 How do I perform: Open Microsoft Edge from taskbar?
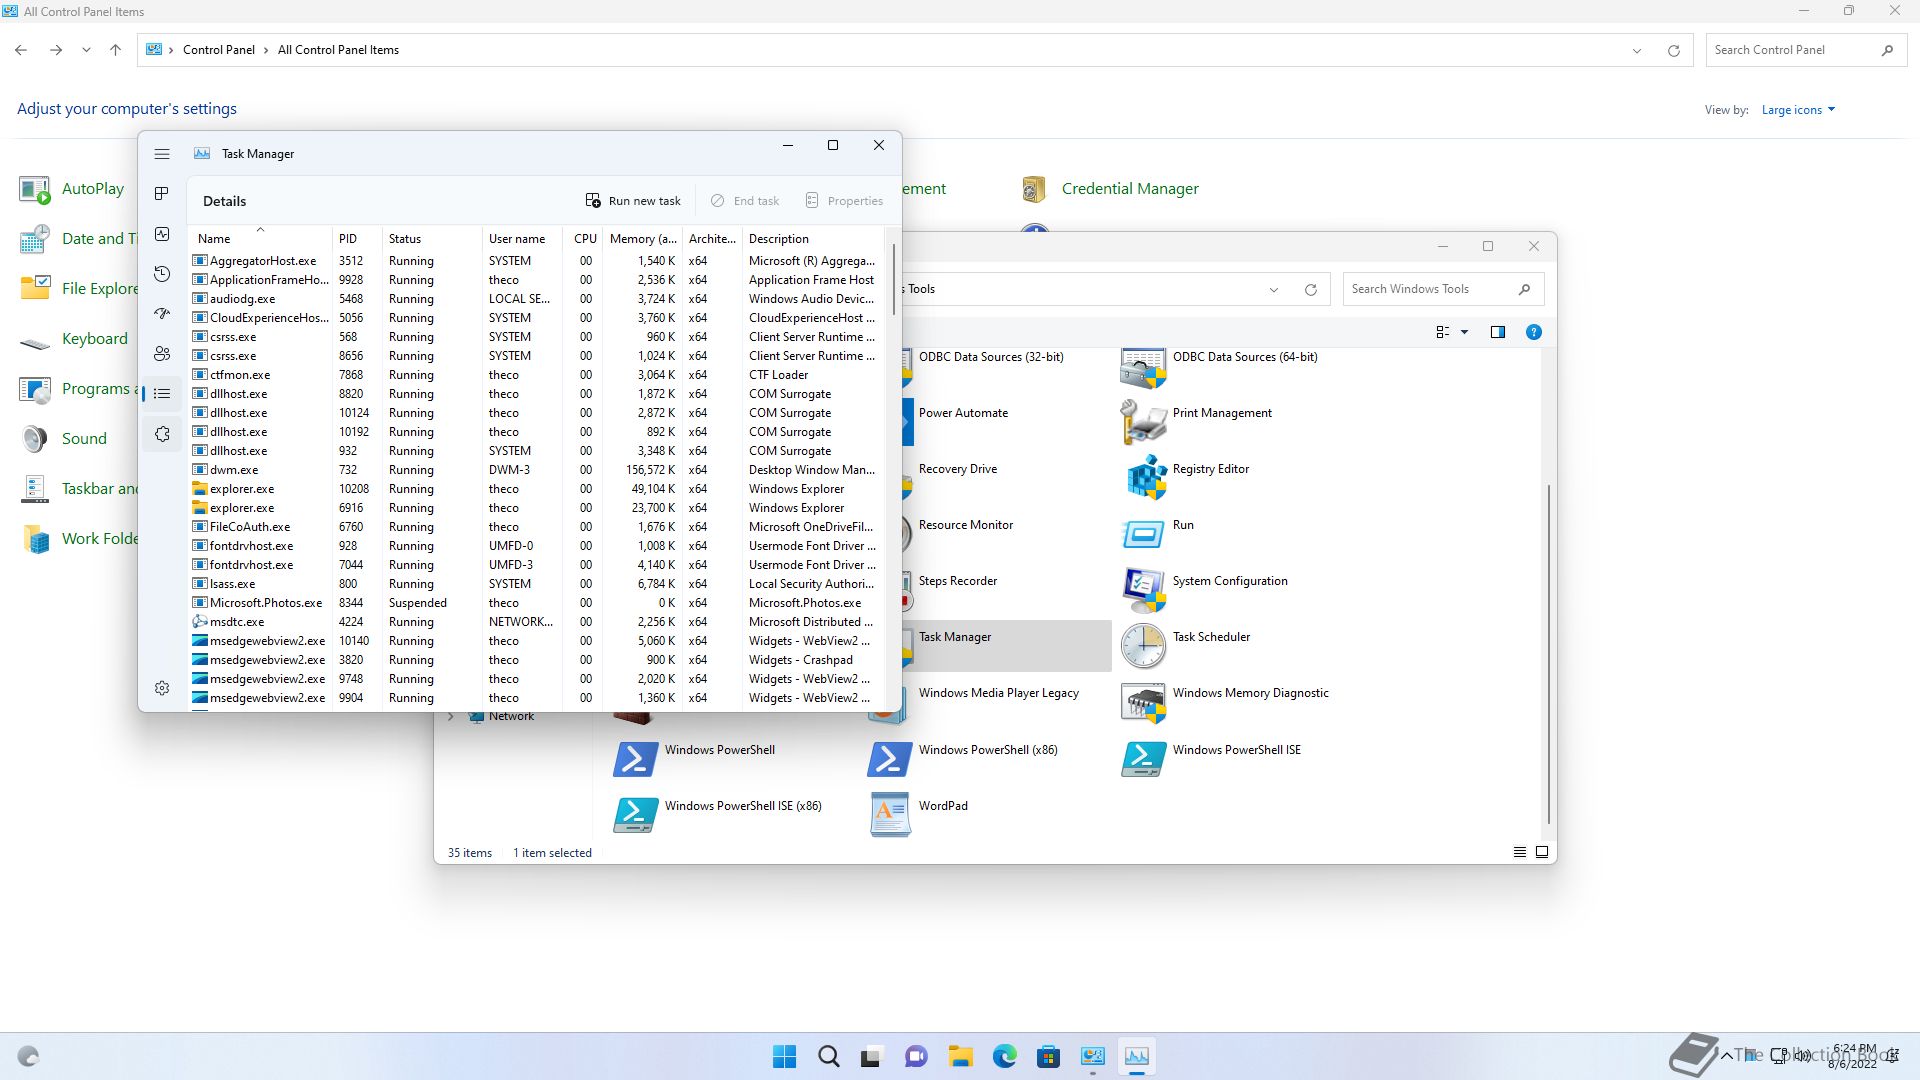1004,1056
